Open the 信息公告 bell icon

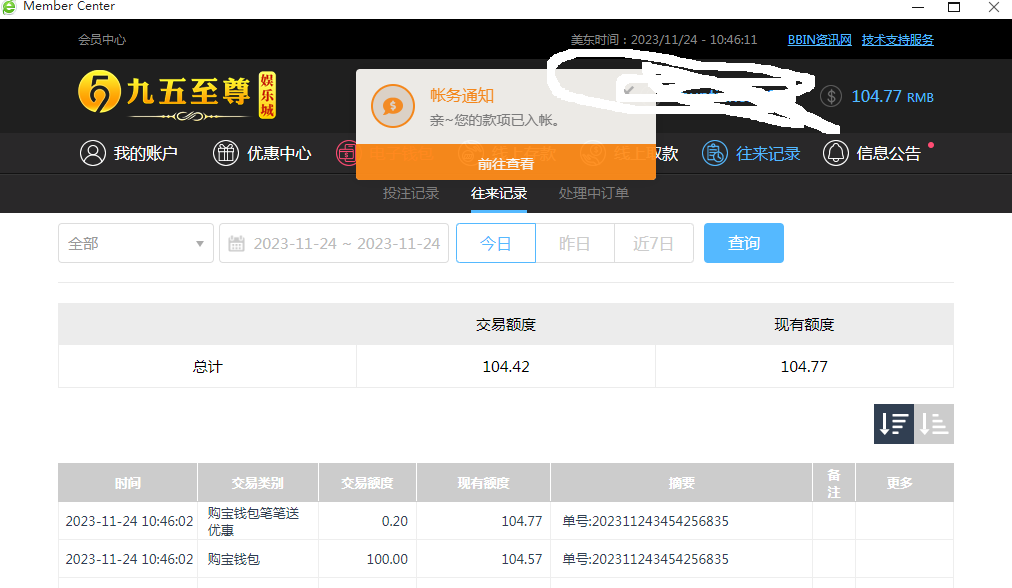(x=836, y=153)
